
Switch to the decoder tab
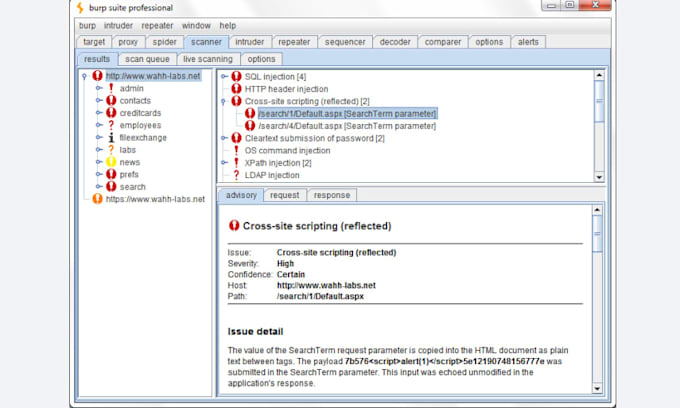tap(395, 42)
